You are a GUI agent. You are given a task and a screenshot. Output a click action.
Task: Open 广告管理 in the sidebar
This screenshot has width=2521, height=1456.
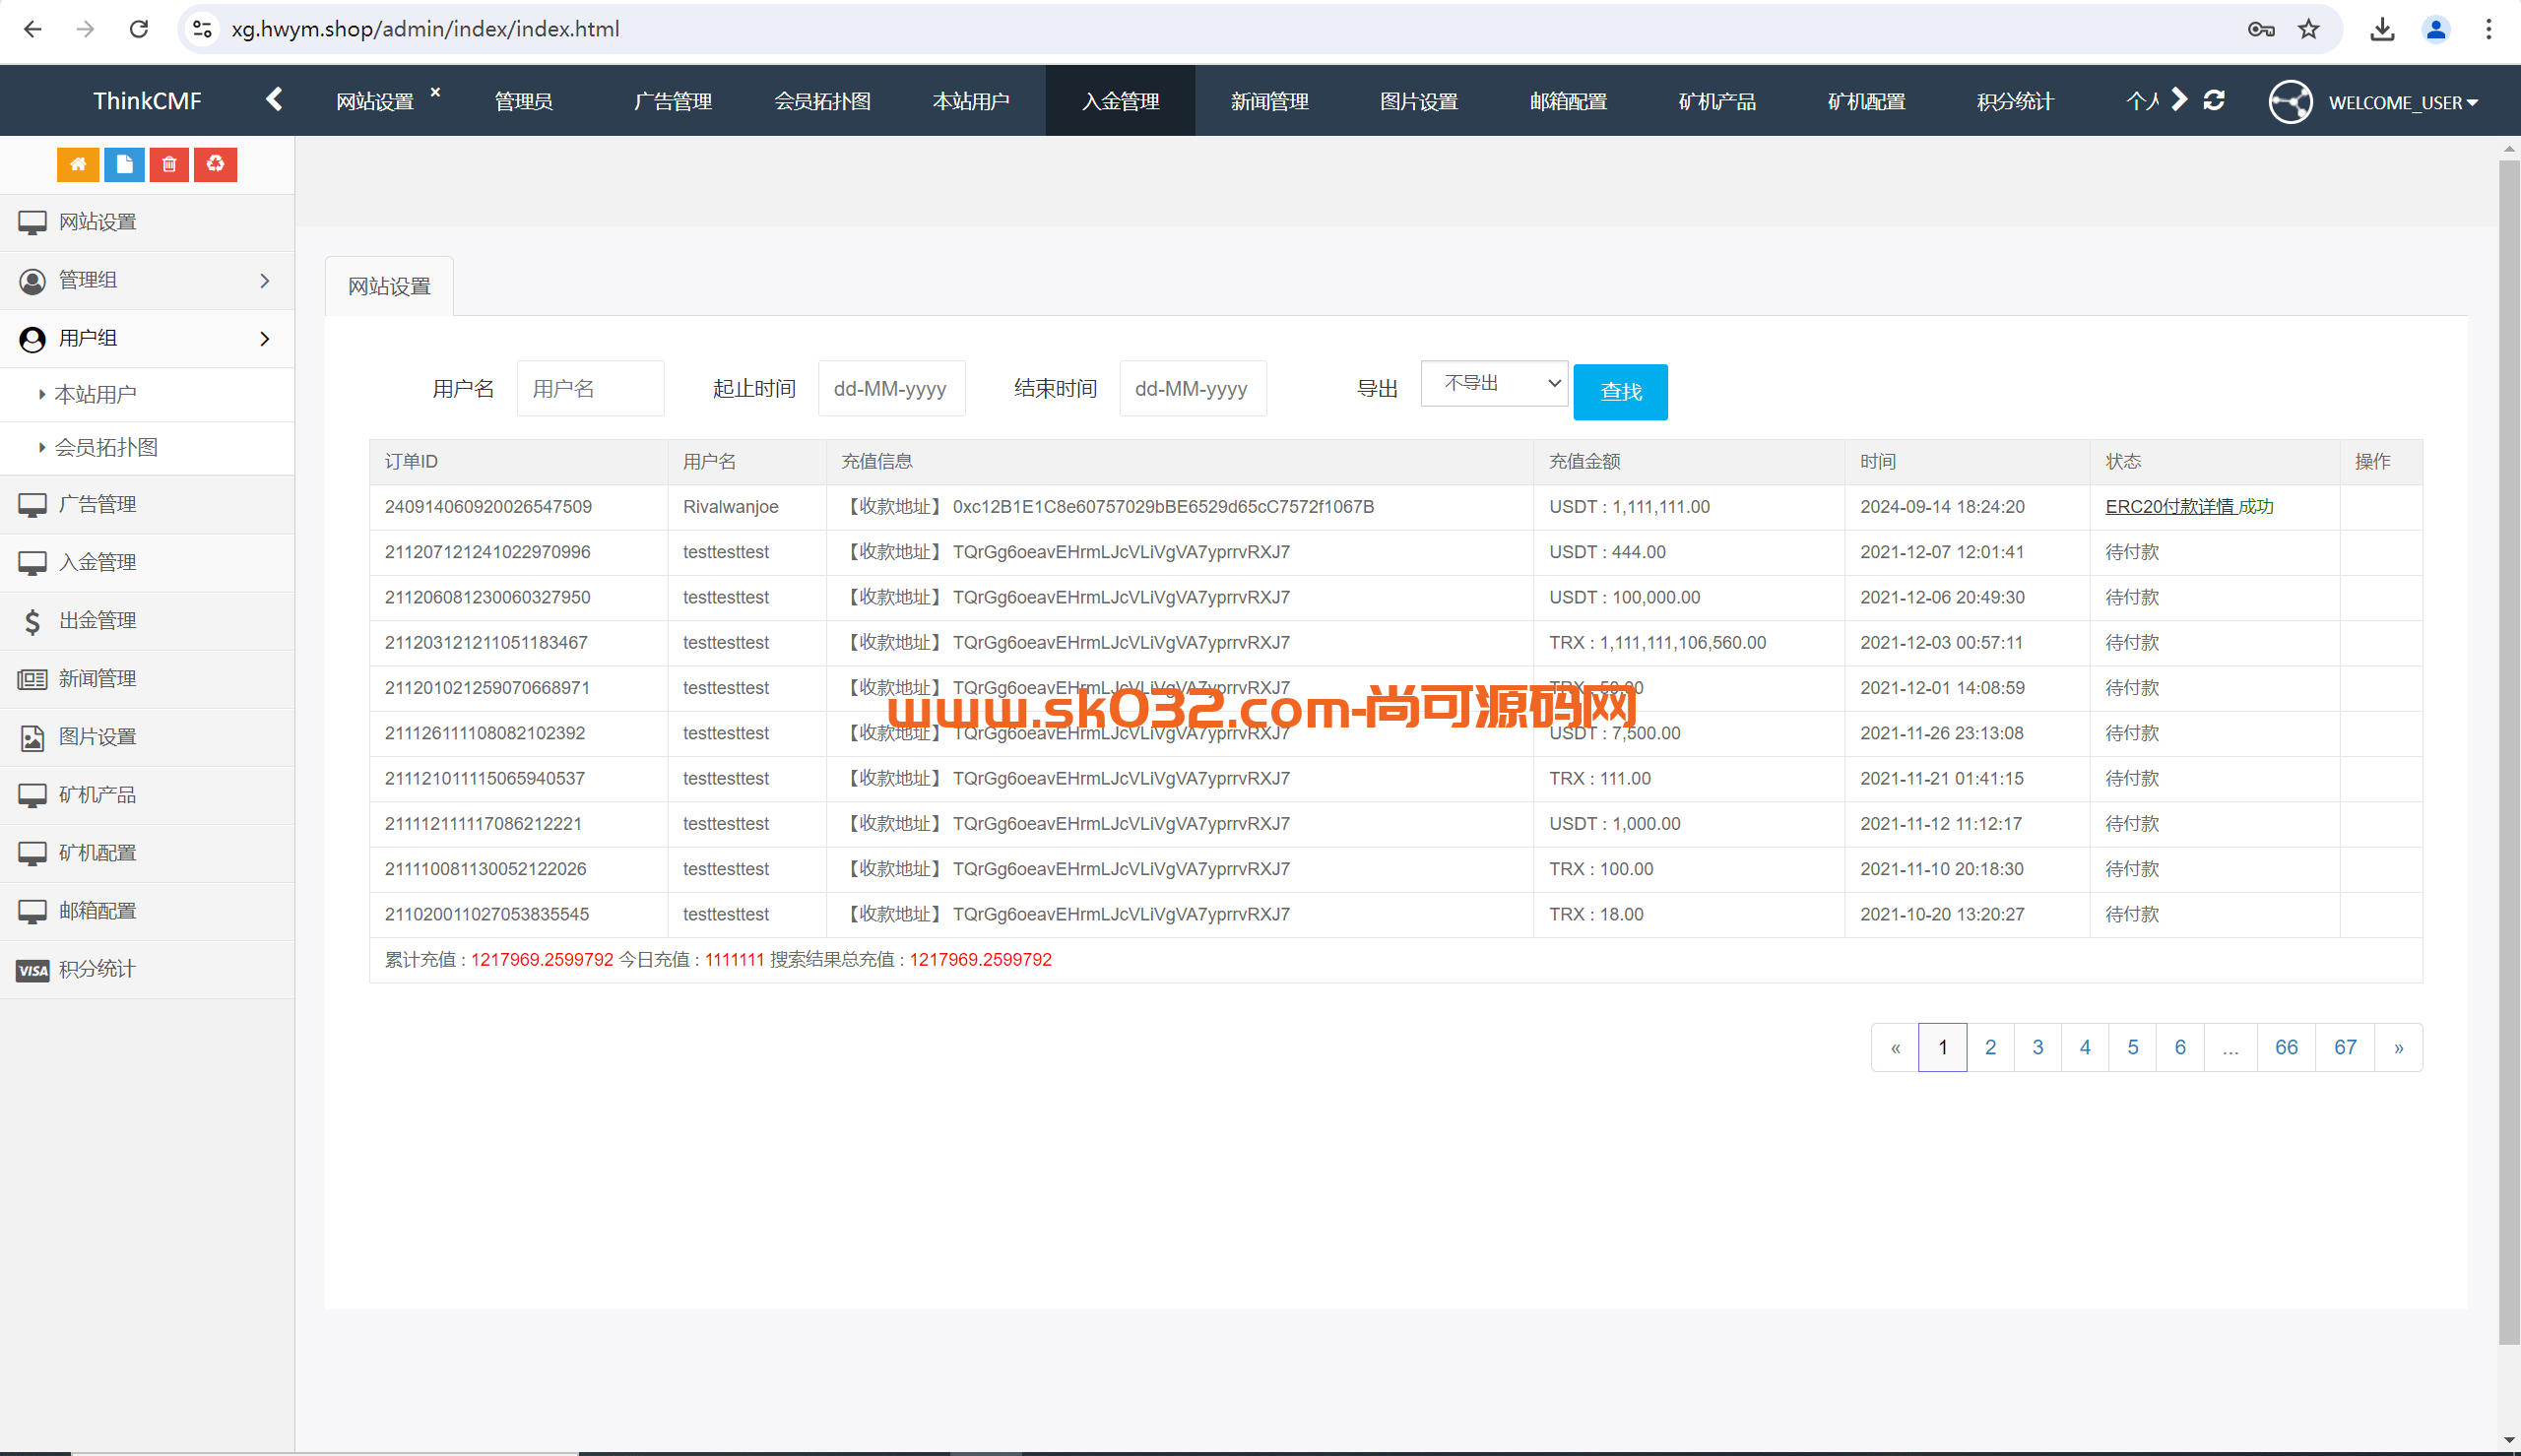pos(147,504)
